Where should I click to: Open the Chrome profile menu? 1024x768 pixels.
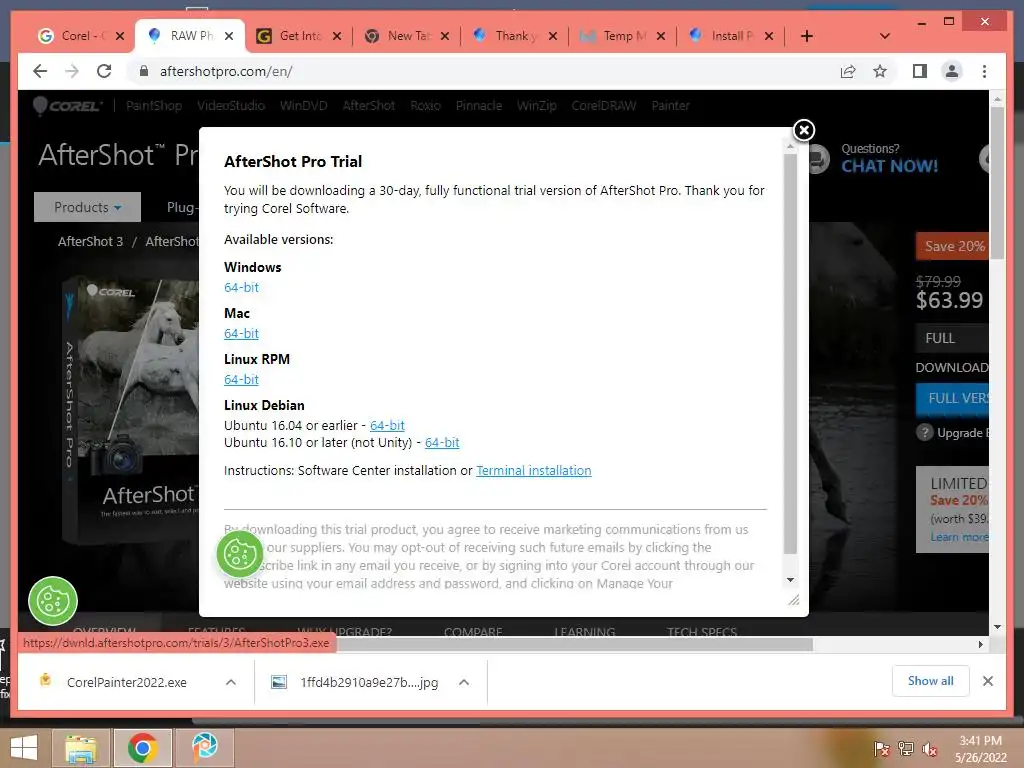pyautogui.click(x=952, y=71)
